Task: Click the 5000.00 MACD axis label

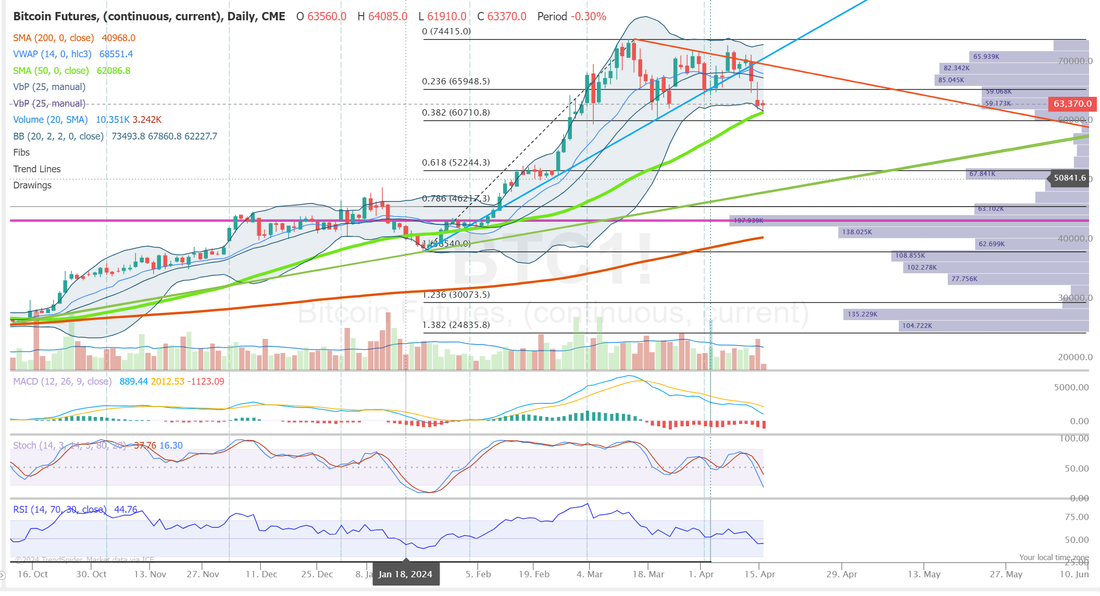Action: tap(1071, 387)
